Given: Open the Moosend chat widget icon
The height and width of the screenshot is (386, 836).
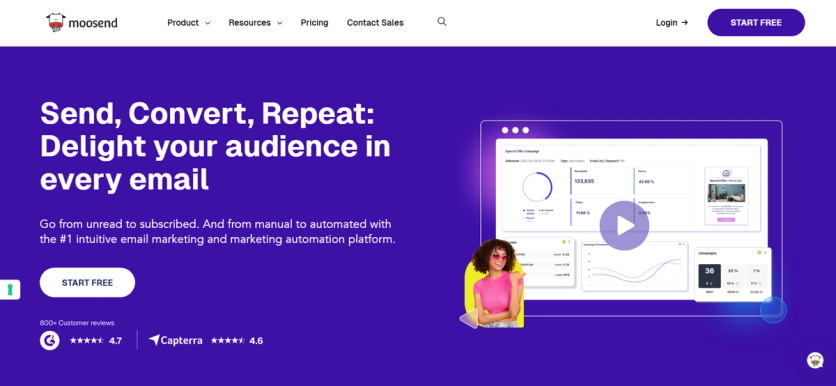Looking at the screenshot, I should point(814,360).
